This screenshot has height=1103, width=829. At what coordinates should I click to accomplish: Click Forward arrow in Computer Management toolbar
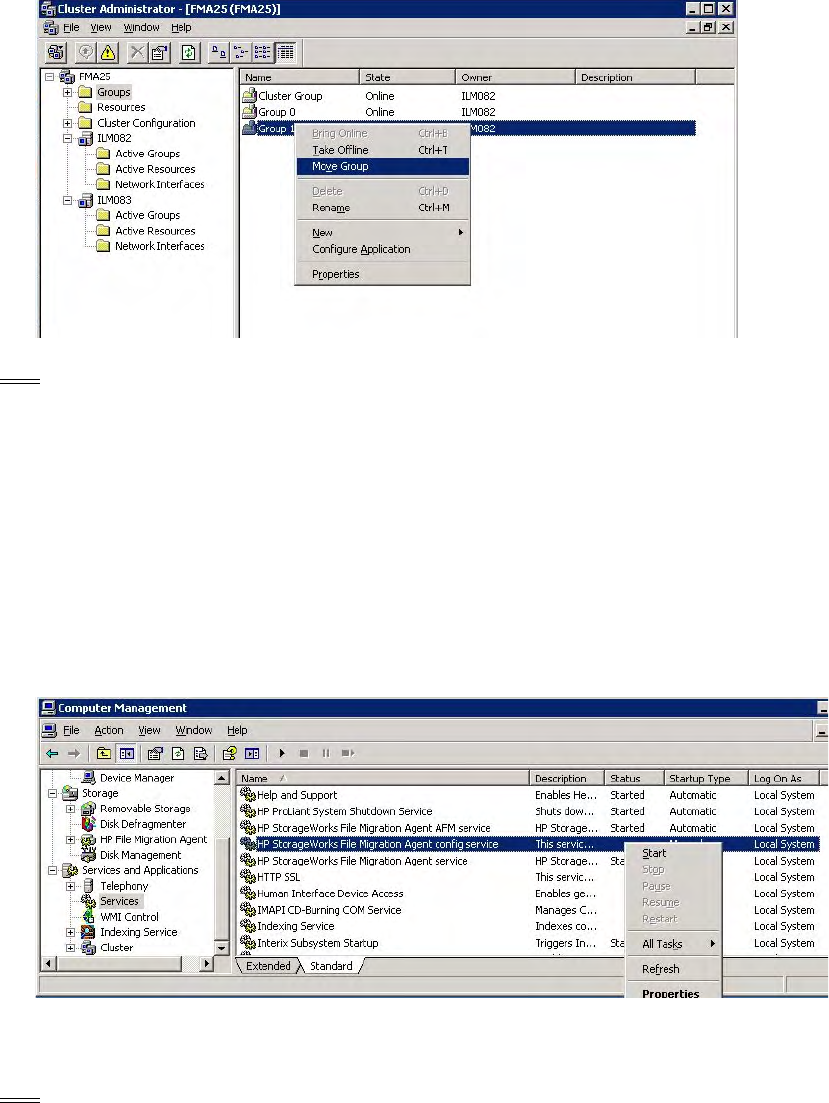point(74,753)
